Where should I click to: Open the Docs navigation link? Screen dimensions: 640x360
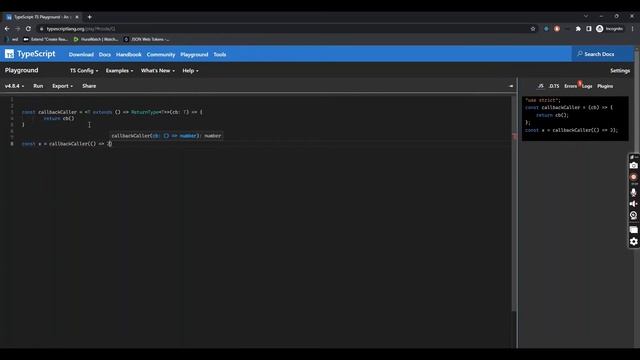[x=104, y=54]
